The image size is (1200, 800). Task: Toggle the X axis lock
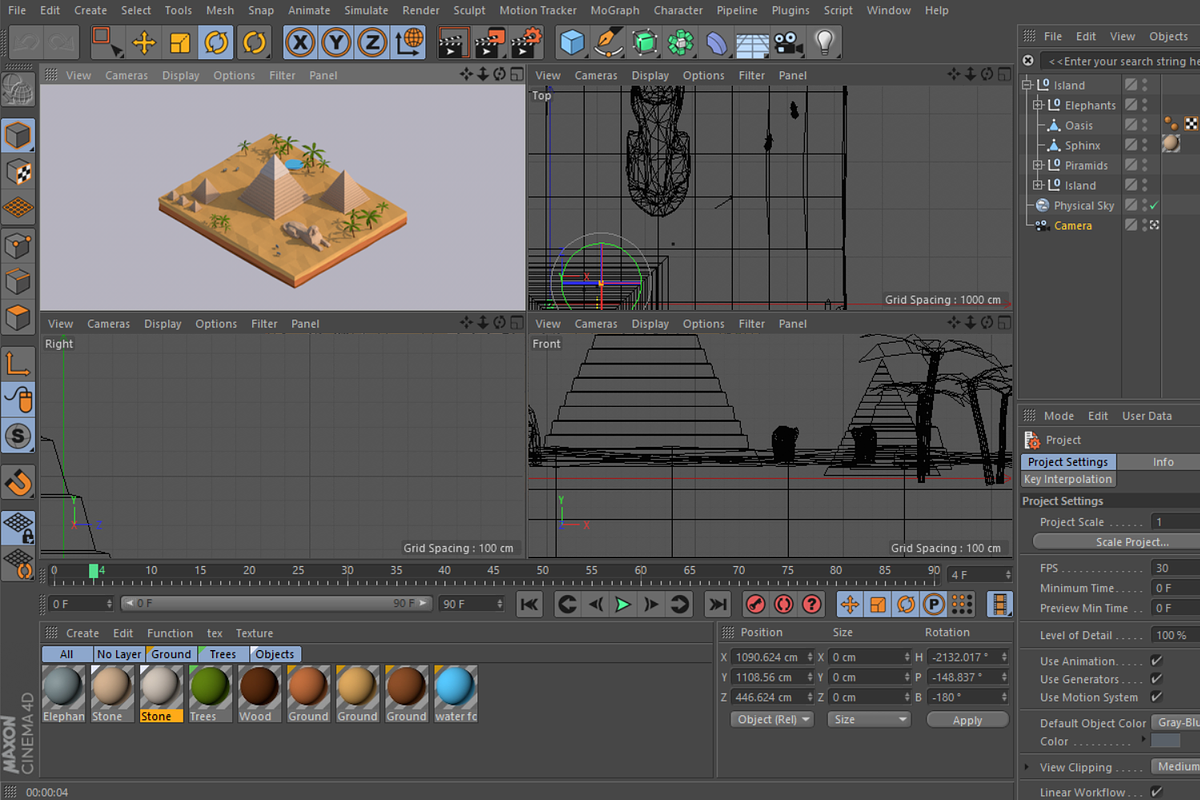[x=301, y=42]
